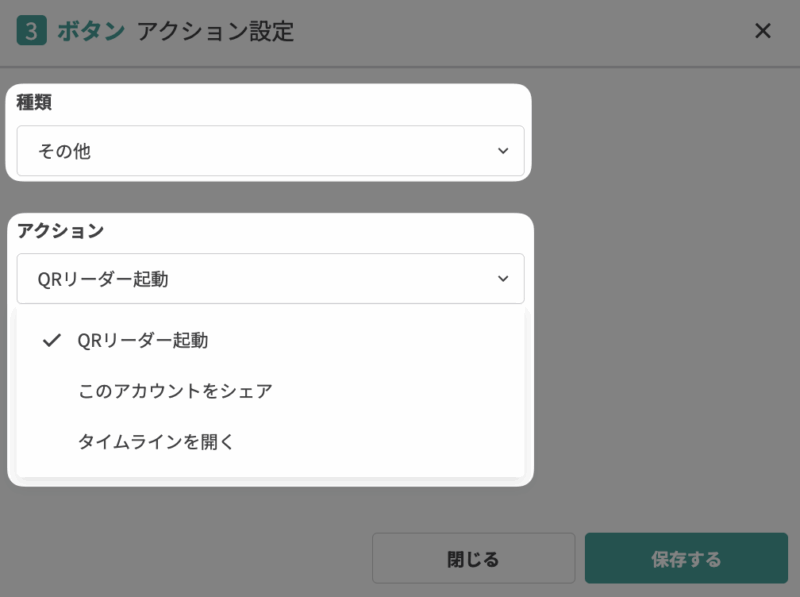Save settings with 保存する button

(x=686, y=558)
